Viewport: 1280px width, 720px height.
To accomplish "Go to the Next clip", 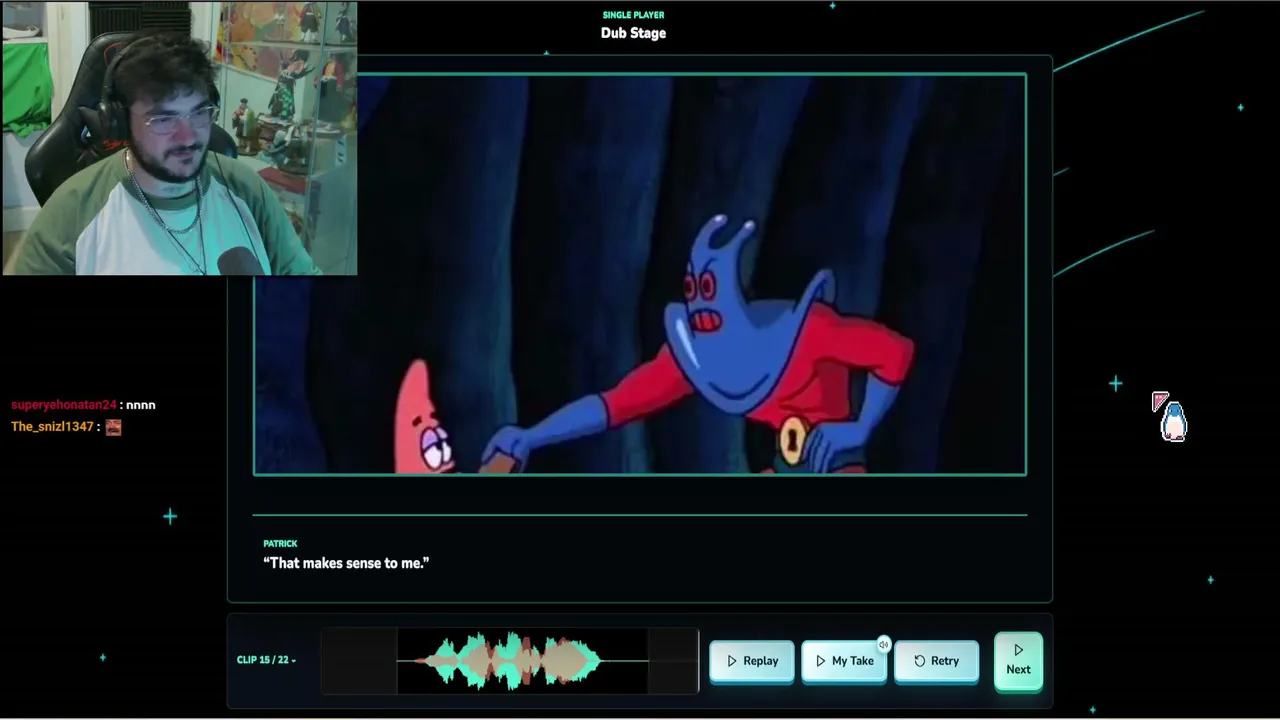I will click(x=1018, y=661).
